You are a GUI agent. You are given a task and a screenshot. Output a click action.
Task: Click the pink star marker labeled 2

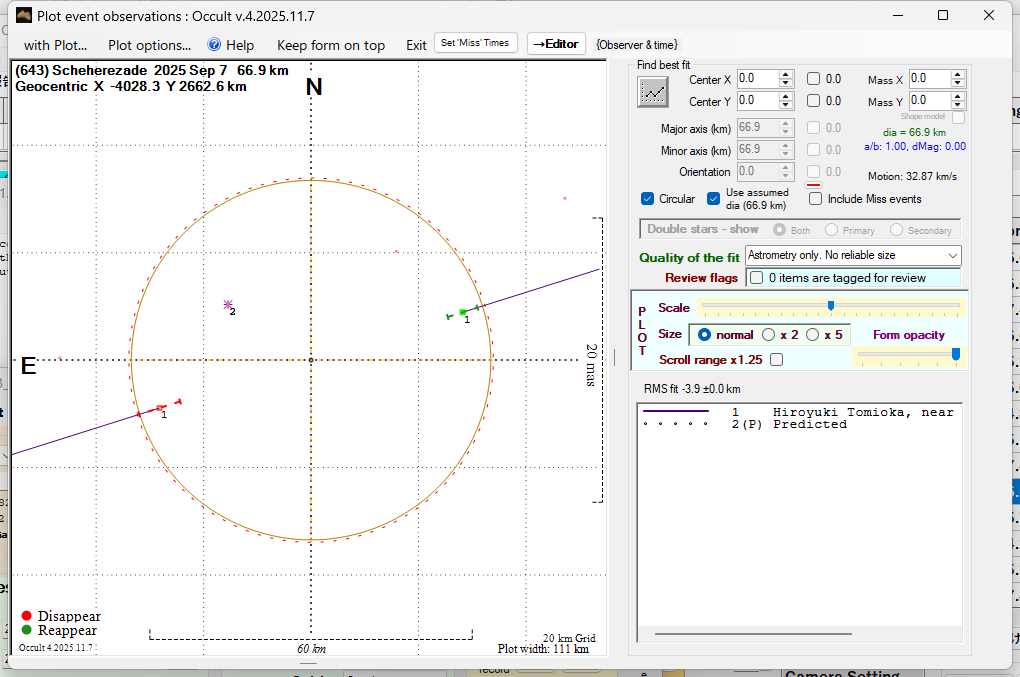(x=229, y=304)
